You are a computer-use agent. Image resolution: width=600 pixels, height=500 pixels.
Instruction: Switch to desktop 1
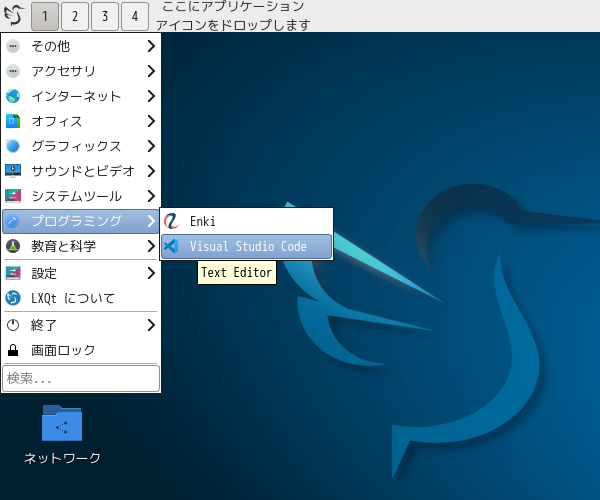click(45, 16)
